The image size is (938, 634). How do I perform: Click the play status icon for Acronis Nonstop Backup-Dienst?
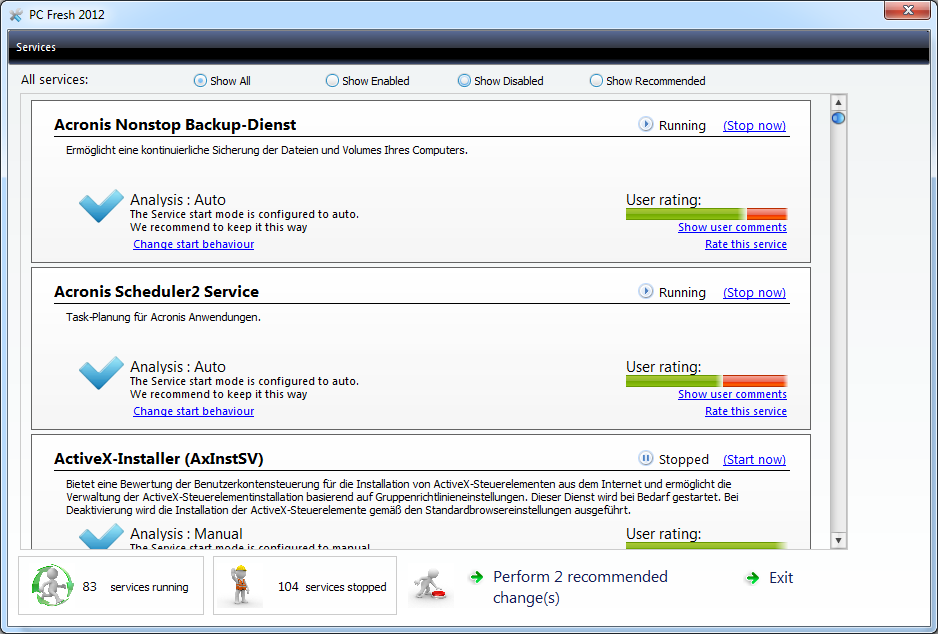(x=645, y=124)
